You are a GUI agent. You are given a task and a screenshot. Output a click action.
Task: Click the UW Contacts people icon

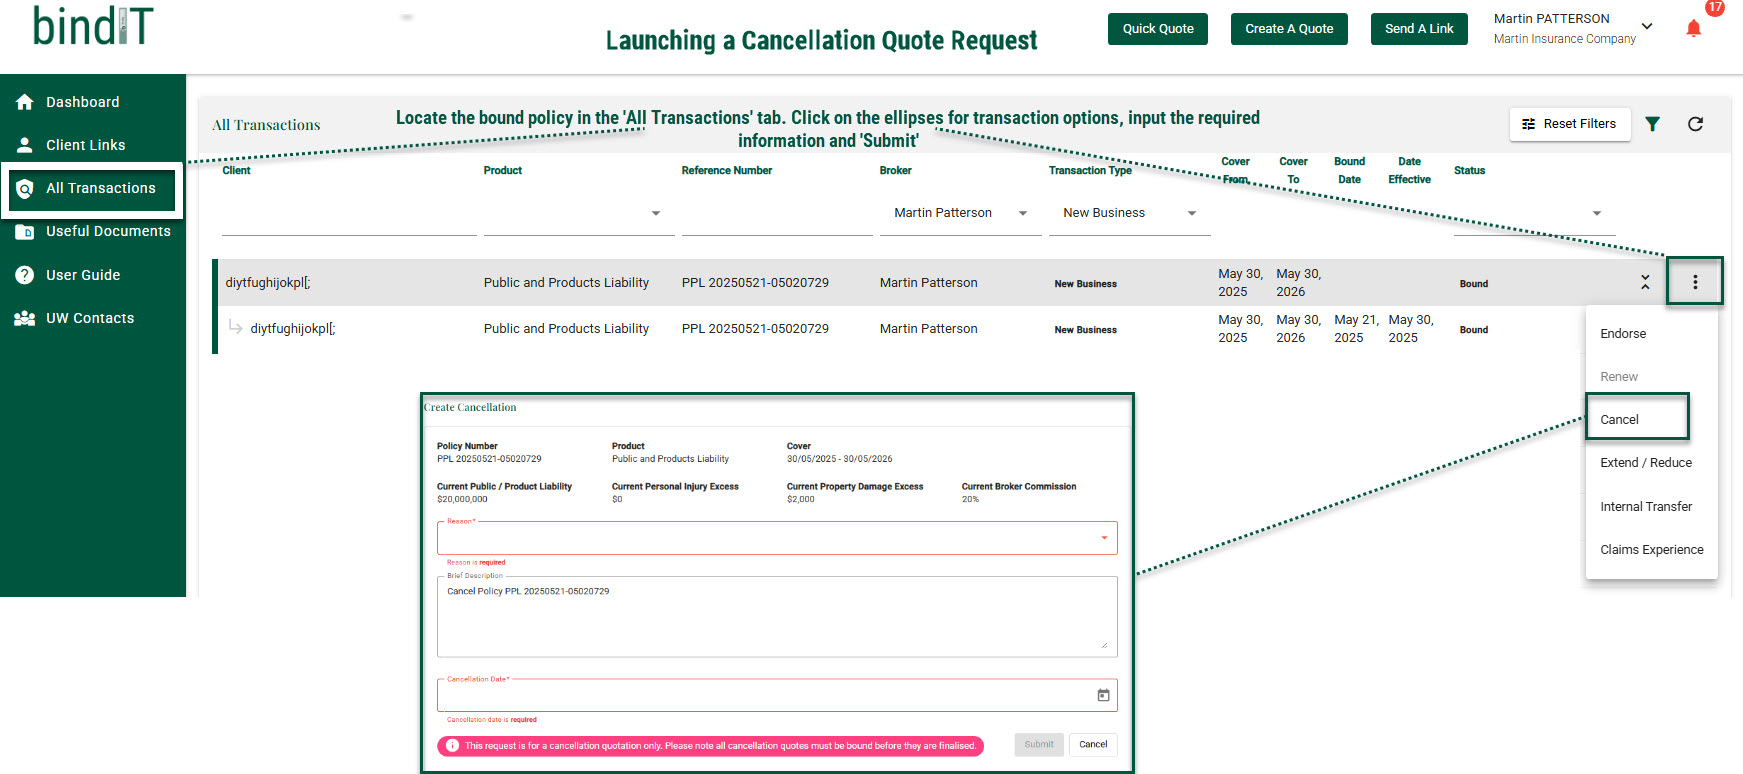25,318
